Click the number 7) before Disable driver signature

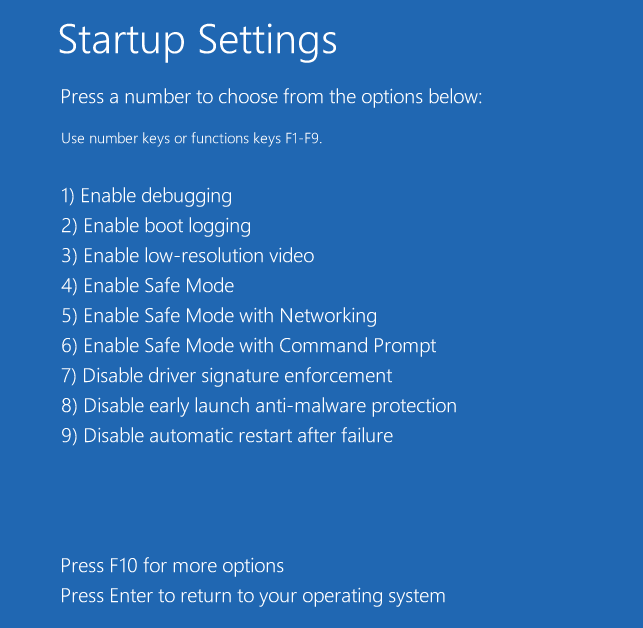click(x=68, y=376)
